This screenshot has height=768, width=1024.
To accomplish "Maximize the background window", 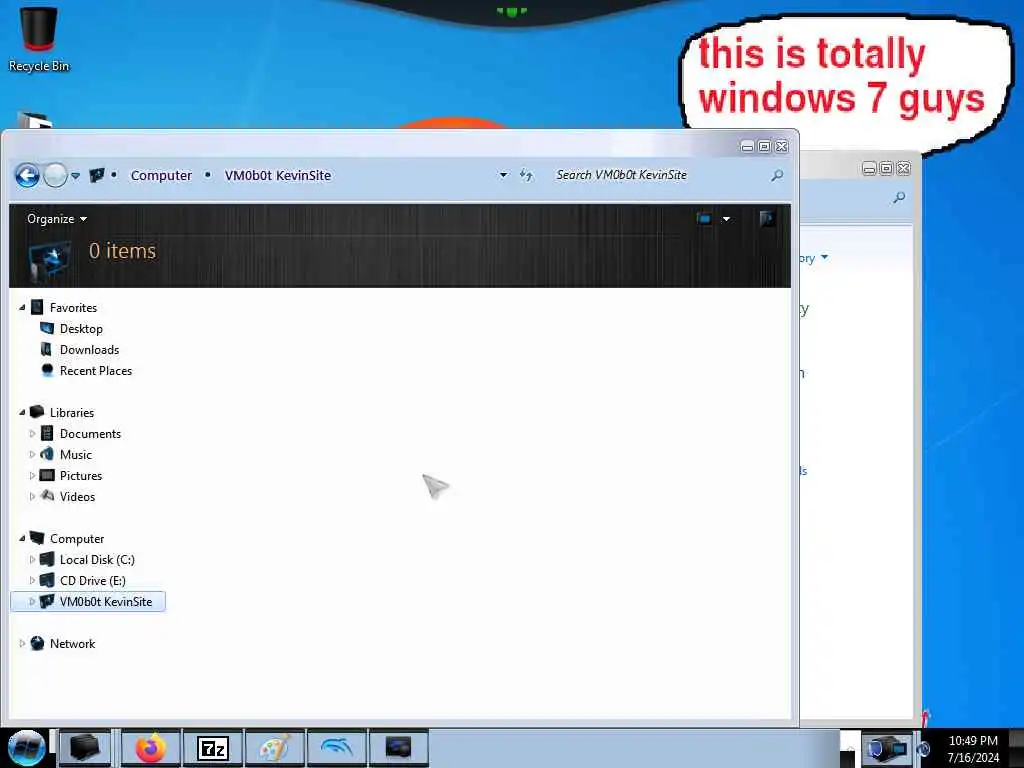I will (886, 168).
